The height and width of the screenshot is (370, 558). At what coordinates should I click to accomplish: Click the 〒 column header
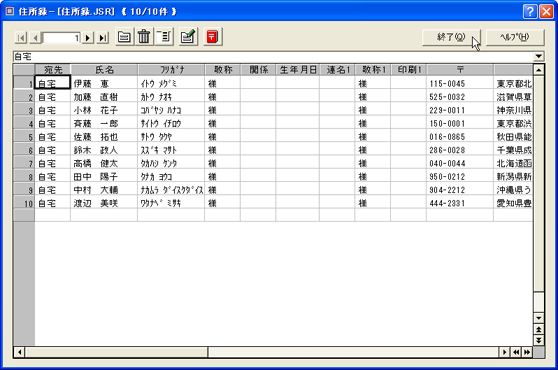pyautogui.click(x=460, y=70)
